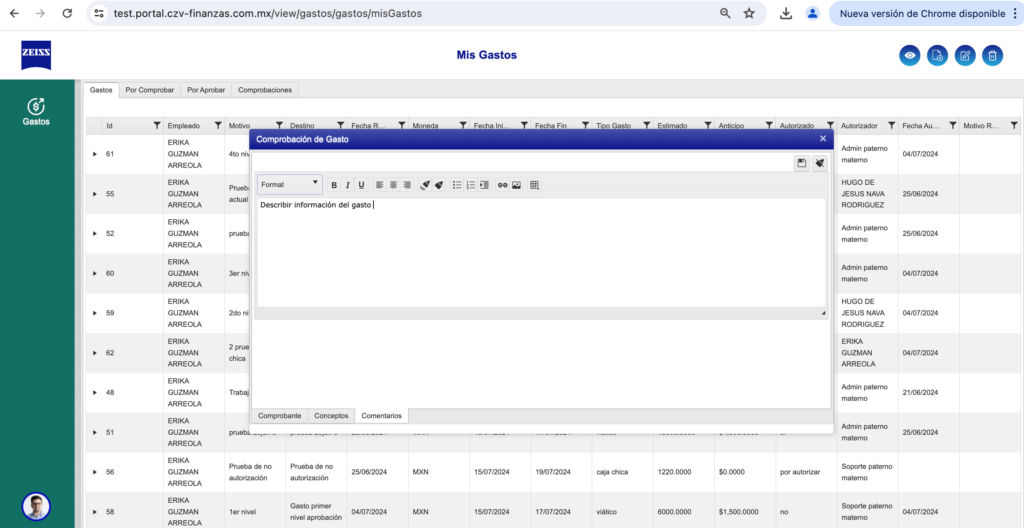Toggle underline formatting in the editor
Viewport: 1024px width, 528px height.
click(x=361, y=185)
